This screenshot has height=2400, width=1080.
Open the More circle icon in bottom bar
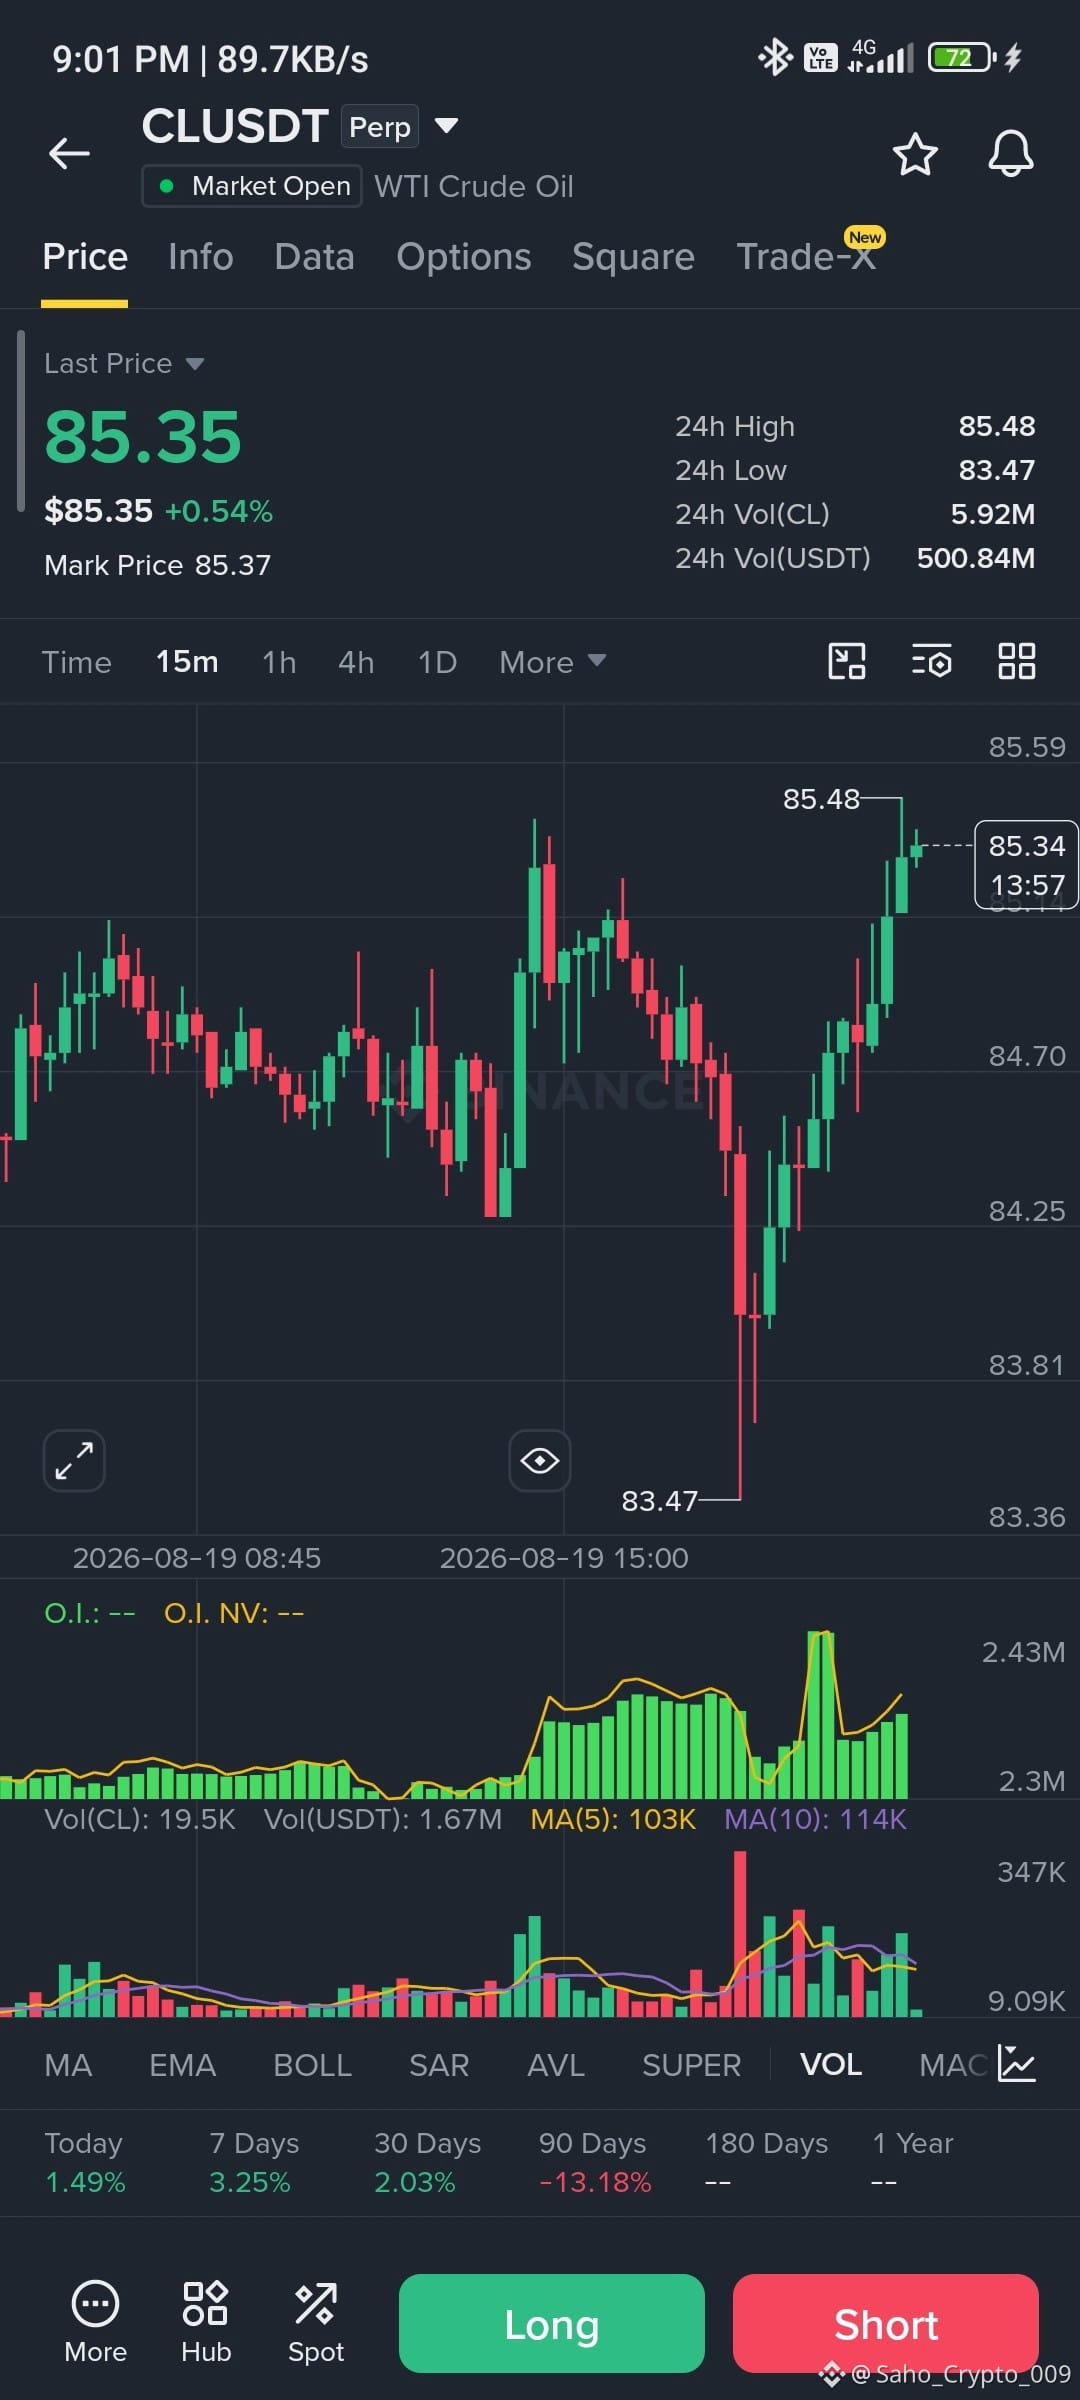click(95, 2322)
